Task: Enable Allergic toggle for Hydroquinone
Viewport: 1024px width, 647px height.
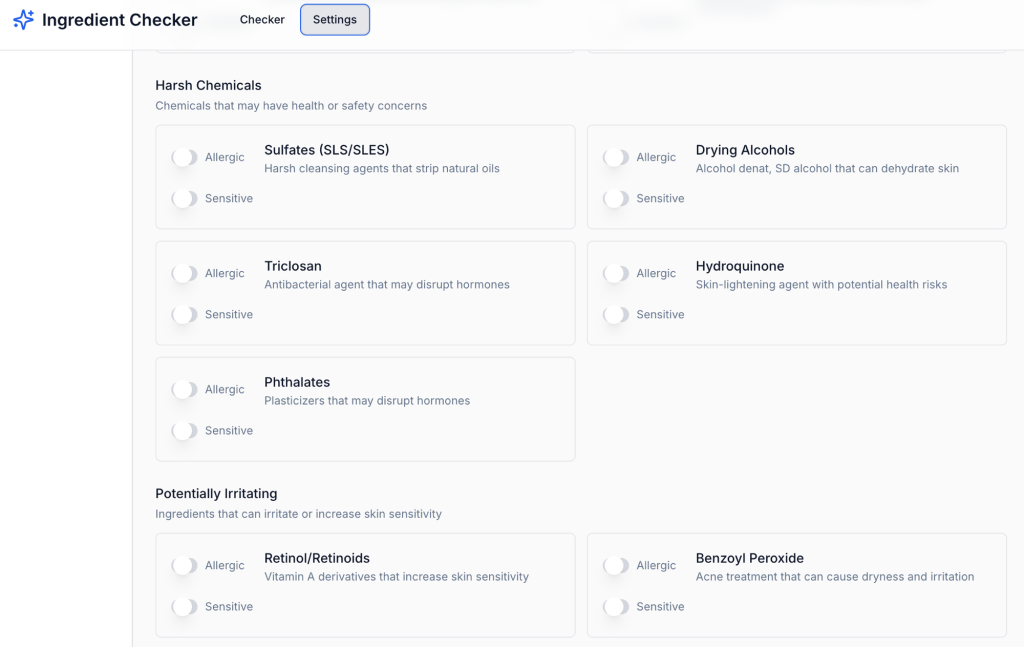Action: coord(616,273)
